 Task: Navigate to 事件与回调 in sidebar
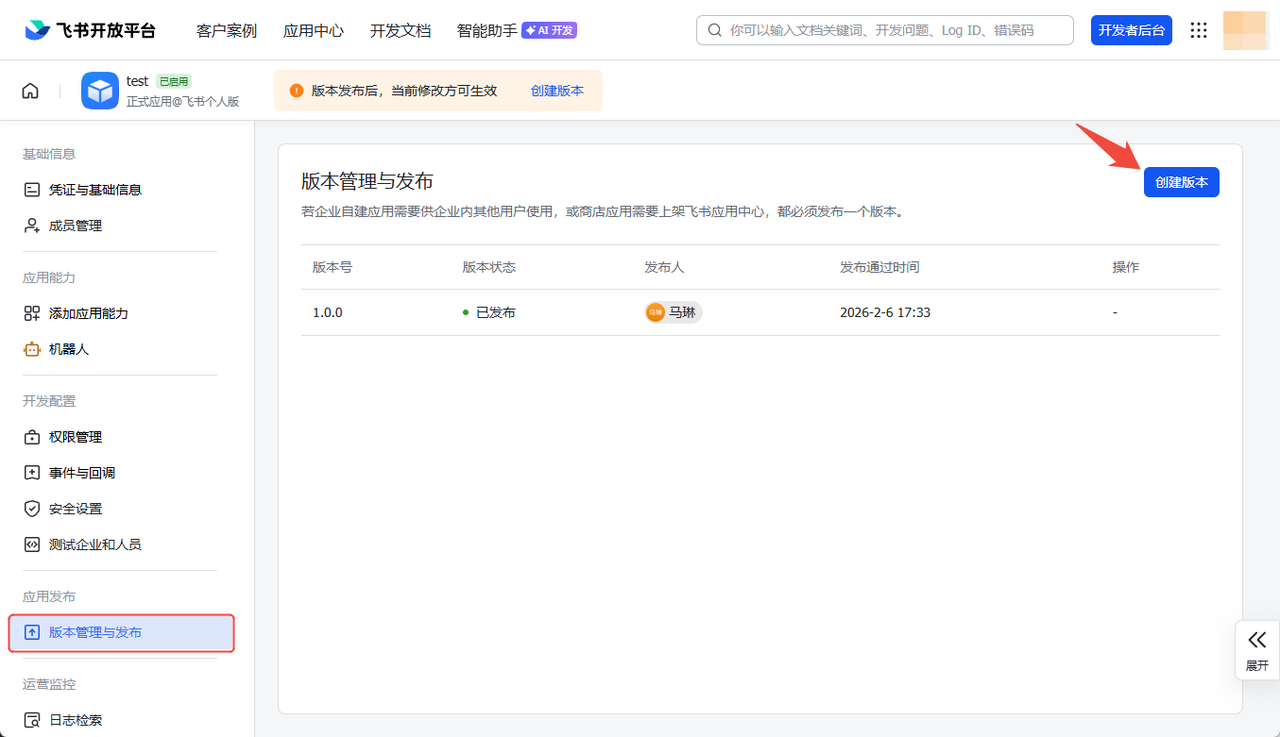[82, 473]
